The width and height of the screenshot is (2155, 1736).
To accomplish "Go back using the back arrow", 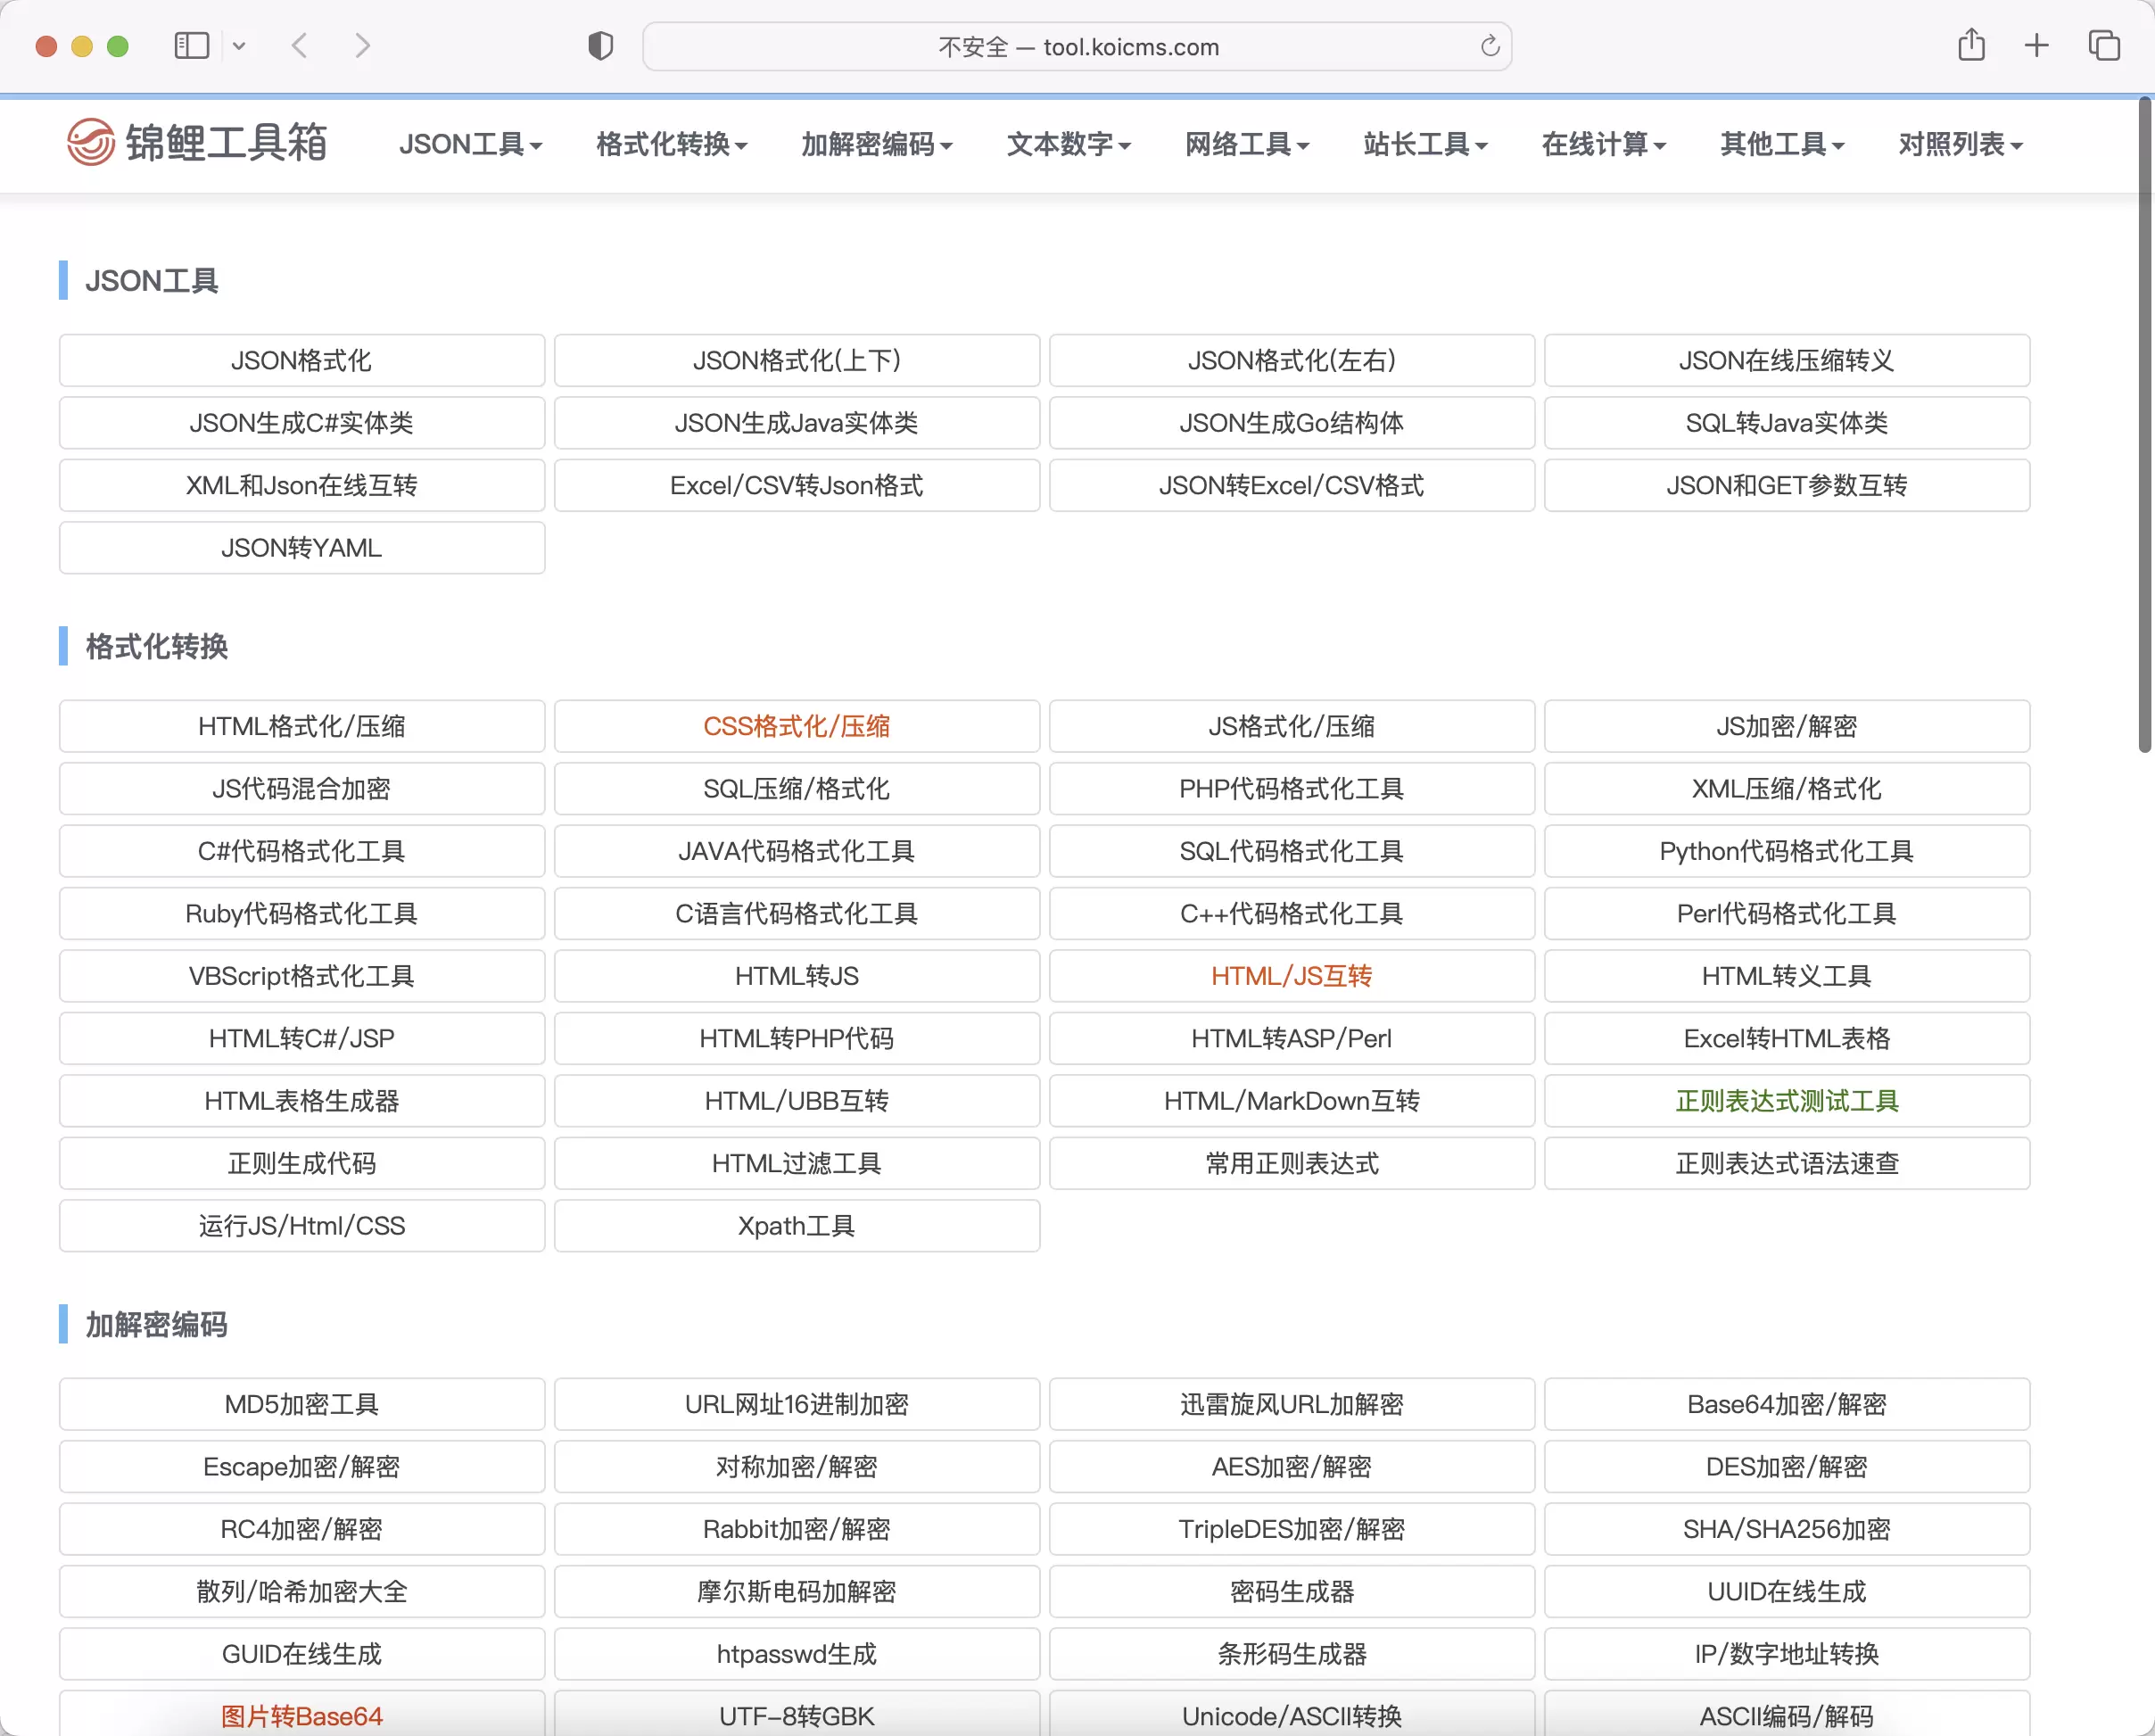I will click(x=298, y=45).
